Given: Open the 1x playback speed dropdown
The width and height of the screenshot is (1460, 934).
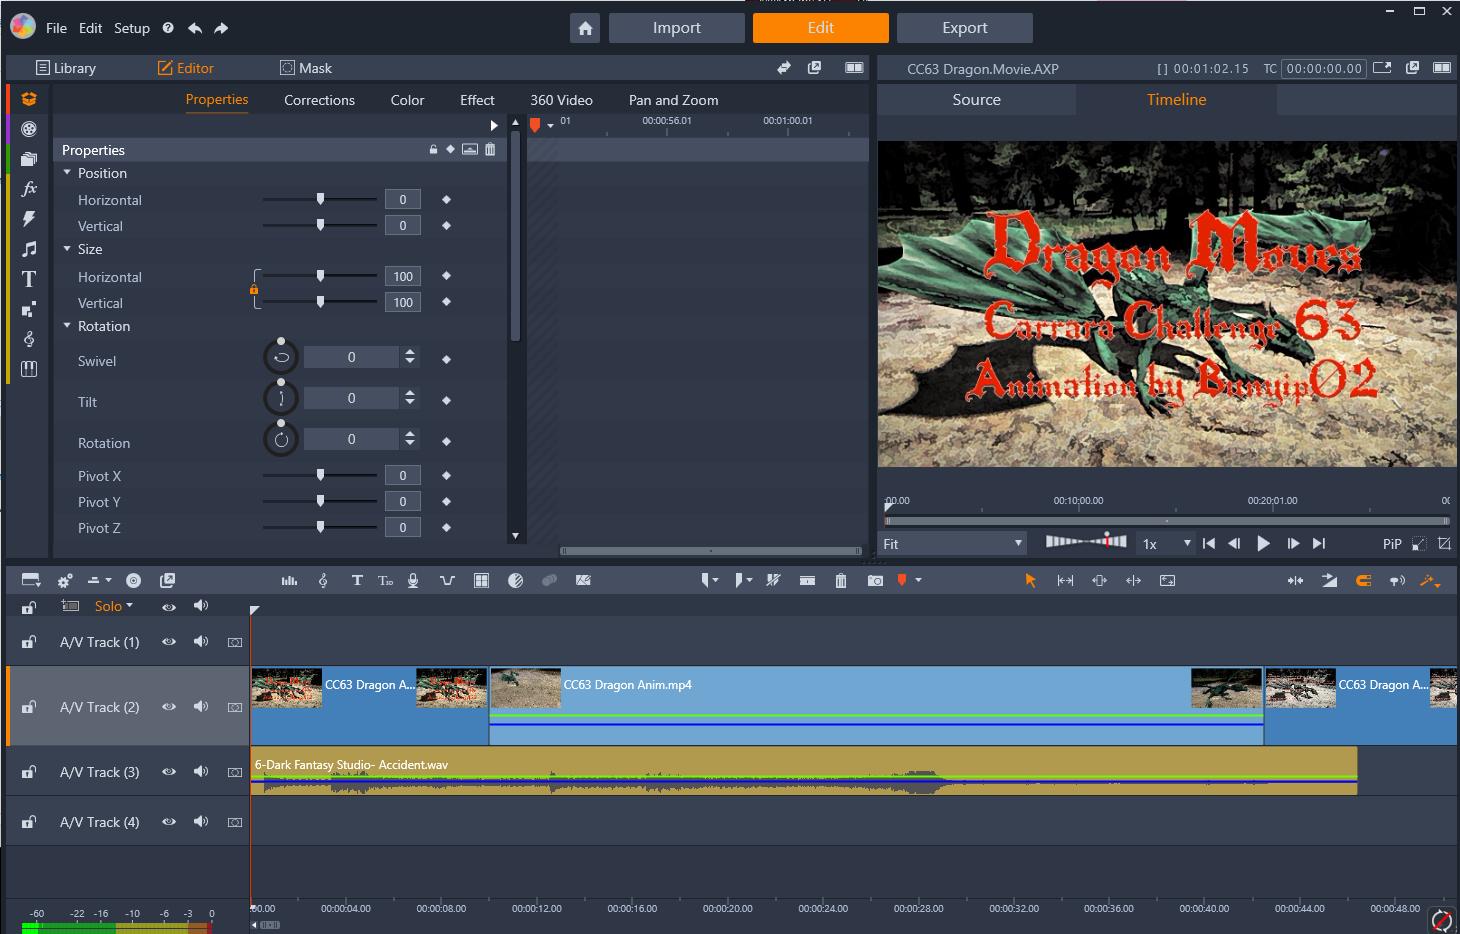Looking at the screenshot, I should pos(1166,543).
